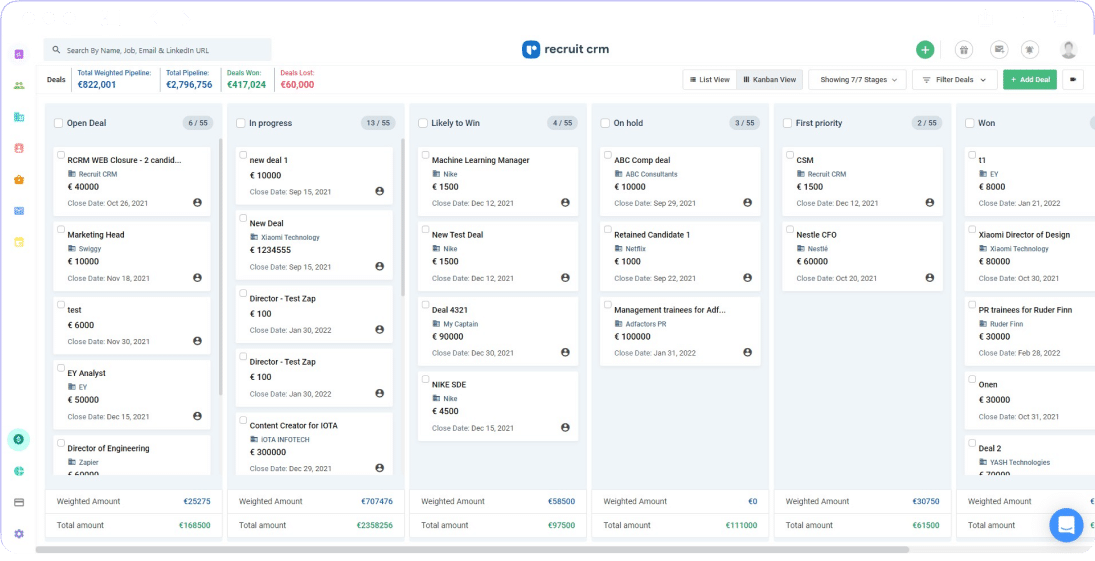Click the recruit crm logo

566,50
